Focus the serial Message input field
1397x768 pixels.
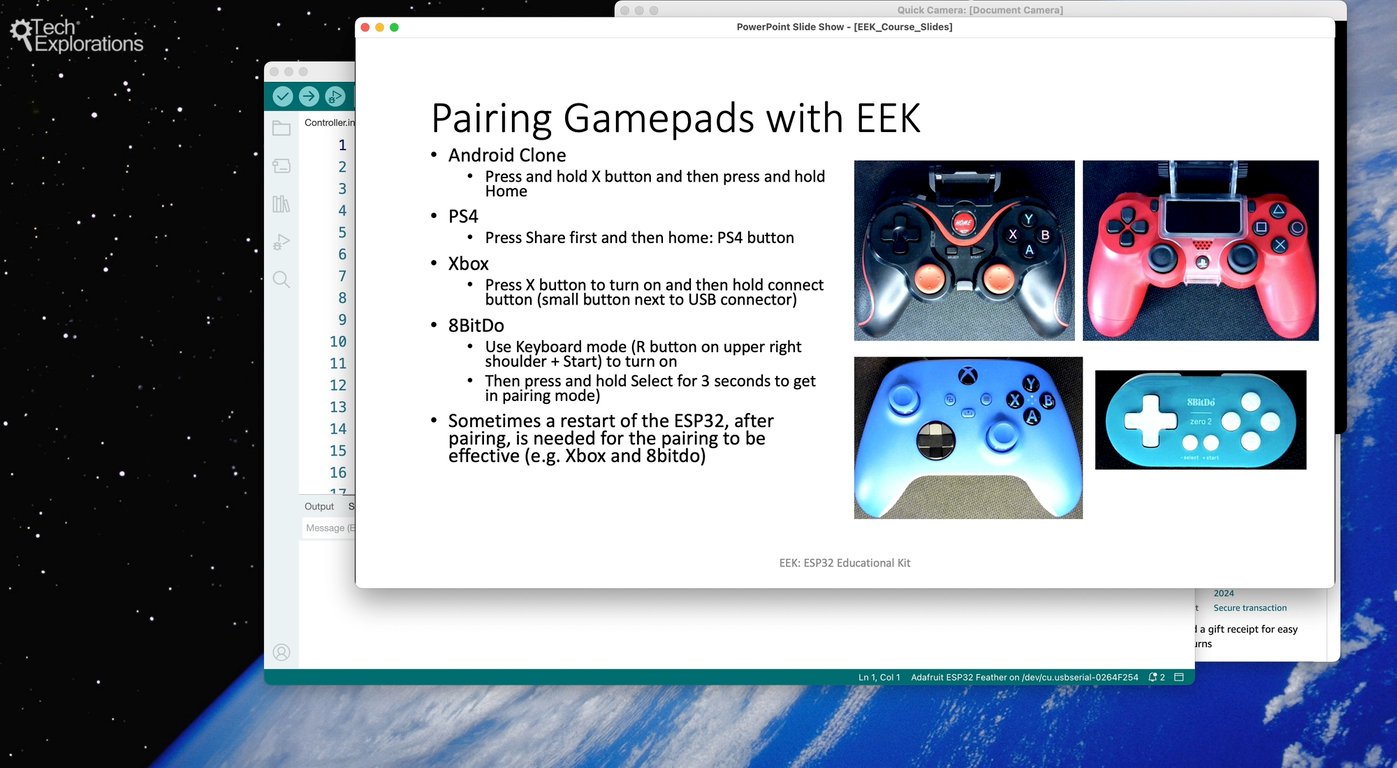coord(328,528)
